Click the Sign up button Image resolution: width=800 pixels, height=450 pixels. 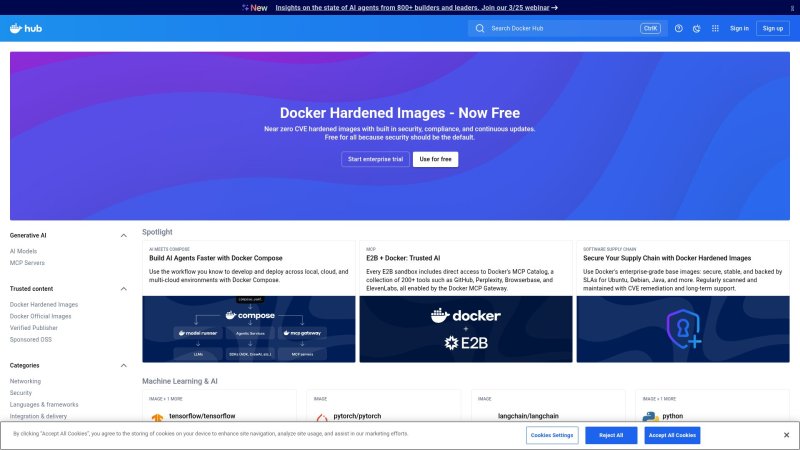(x=773, y=29)
